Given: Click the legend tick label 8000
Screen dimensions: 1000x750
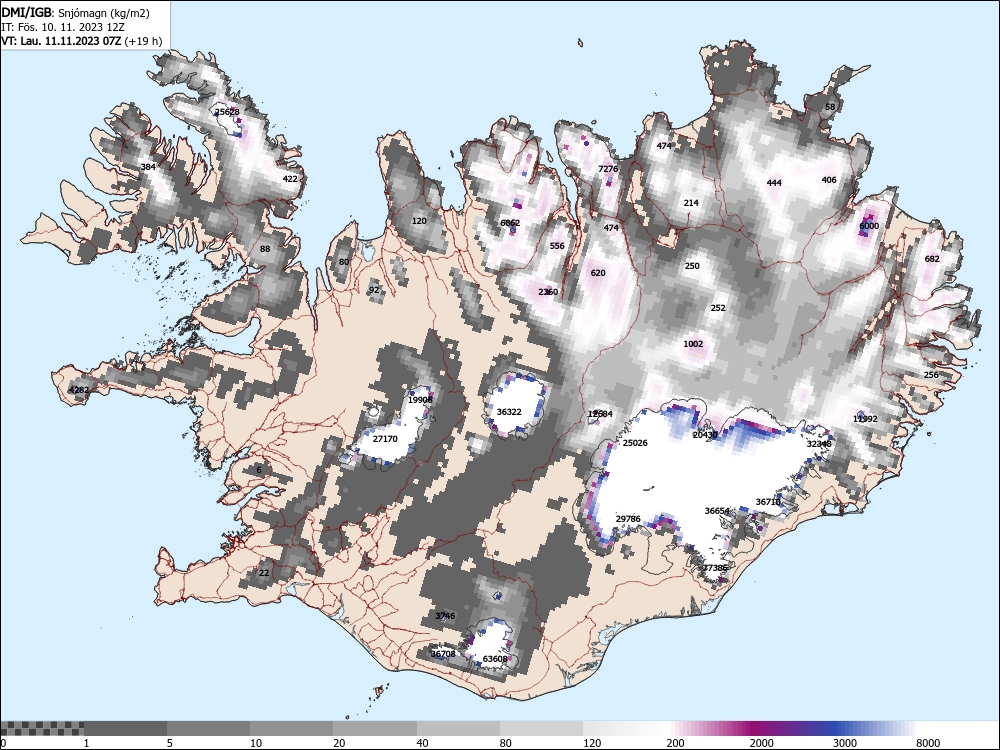Looking at the screenshot, I should tap(928, 743).
